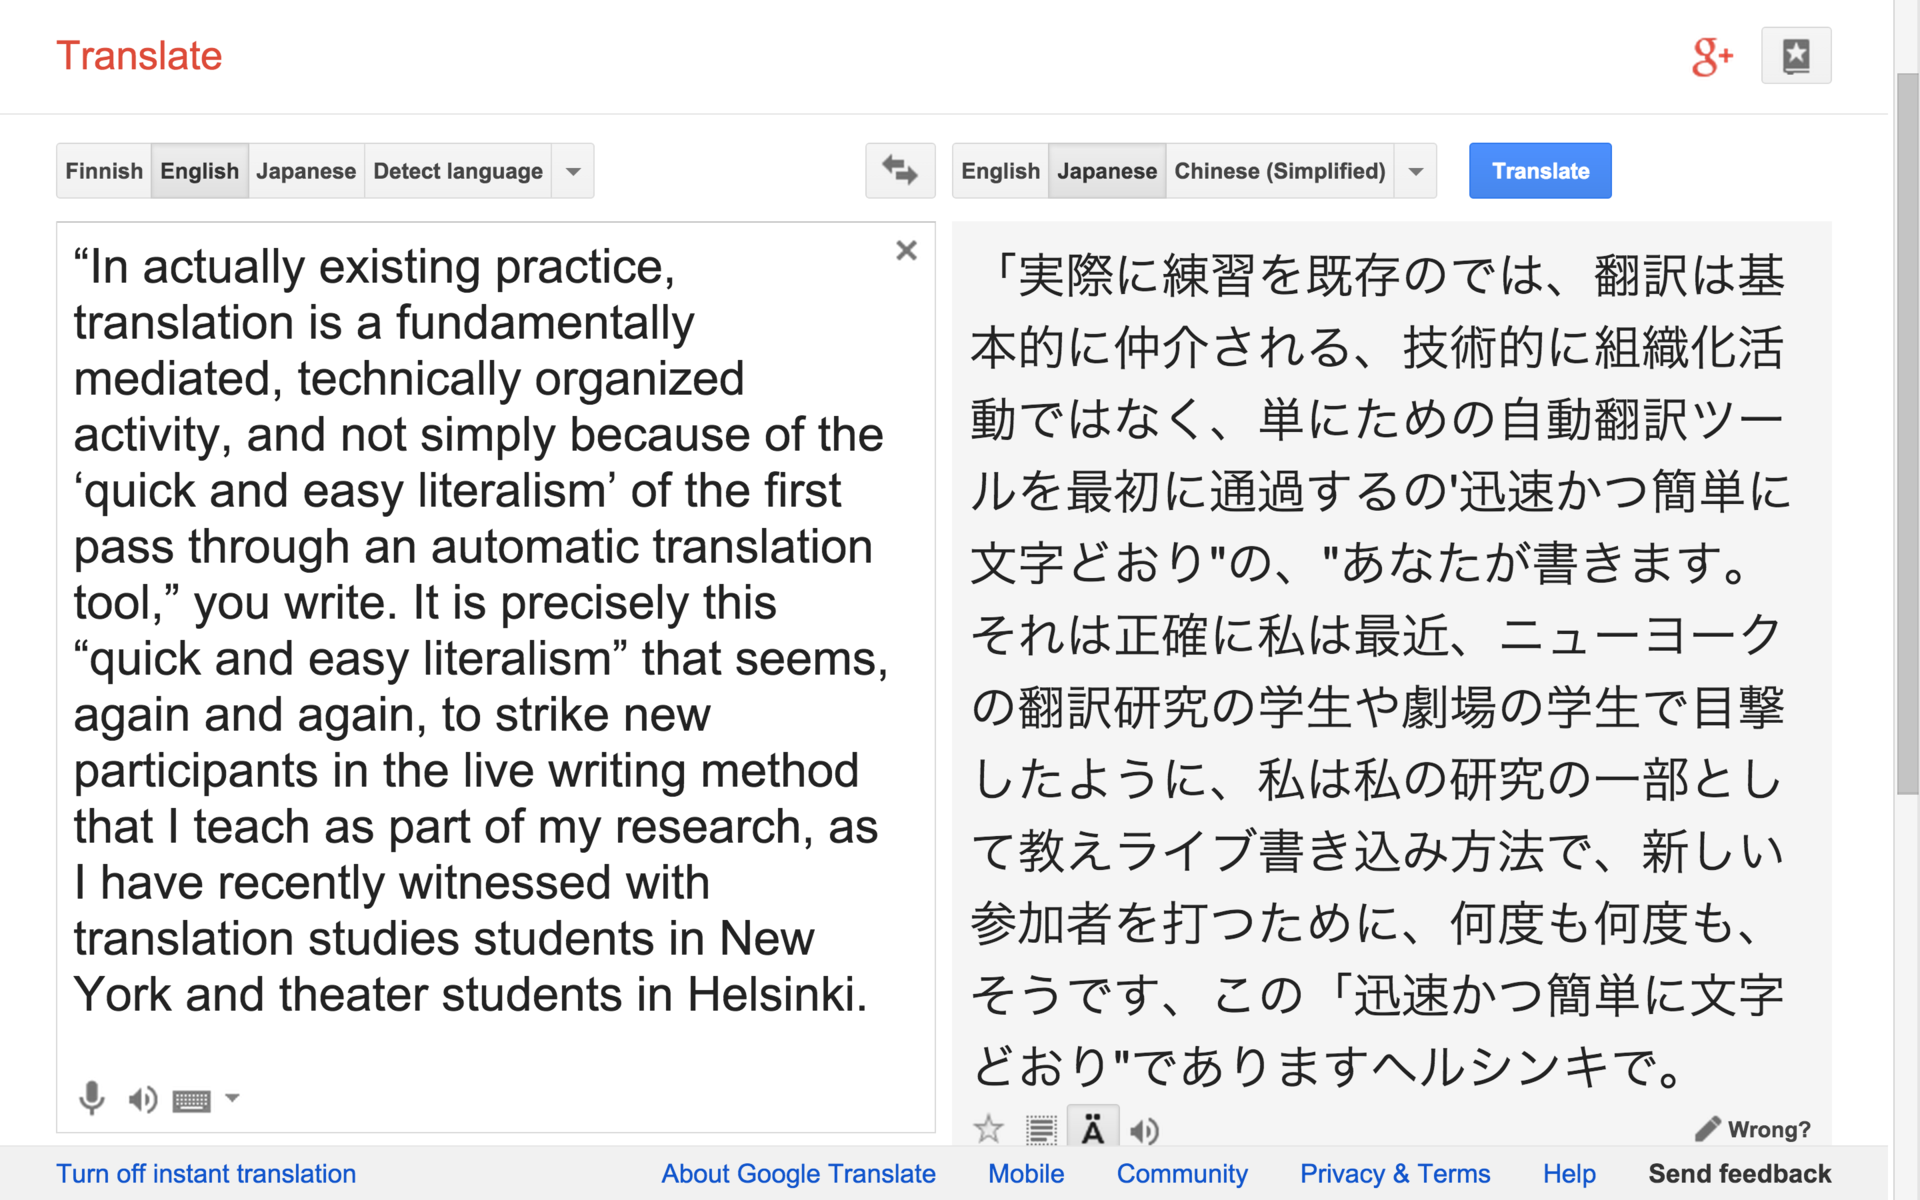Clear the source text with X
1920x1200 pixels.
[906, 251]
